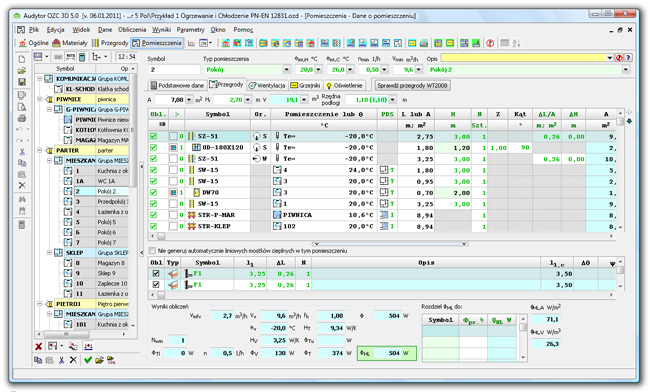650x392 pixels.
Task: Click the Sprawdź przegrody WT2008 button
Action: pyautogui.click(x=412, y=85)
